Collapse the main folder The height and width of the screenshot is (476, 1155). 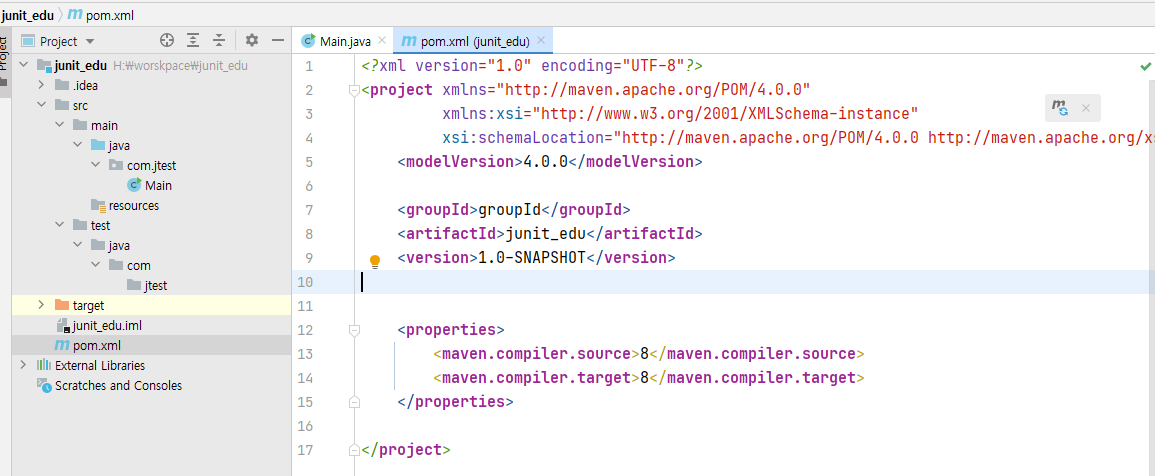[60, 125]
